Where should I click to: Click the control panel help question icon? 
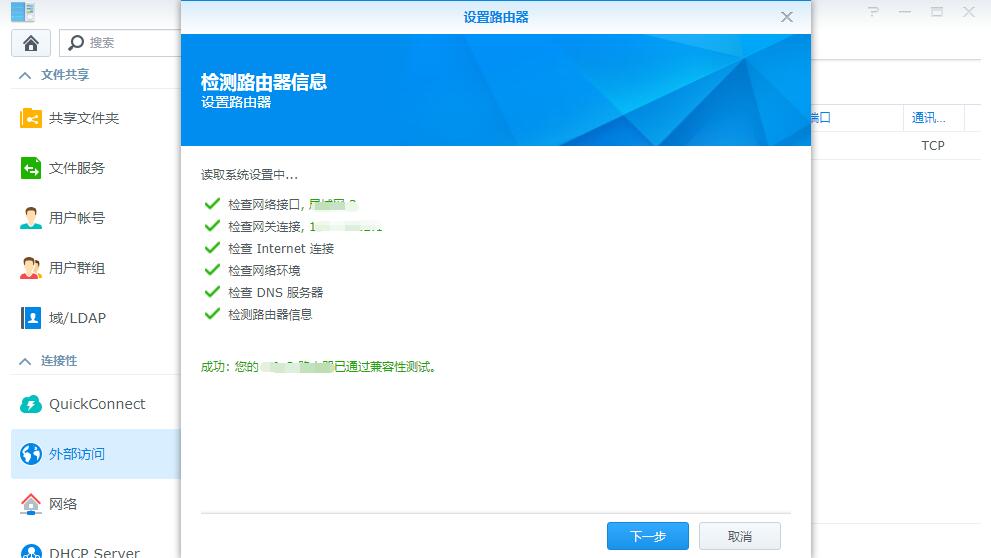[x=873, y=11]
